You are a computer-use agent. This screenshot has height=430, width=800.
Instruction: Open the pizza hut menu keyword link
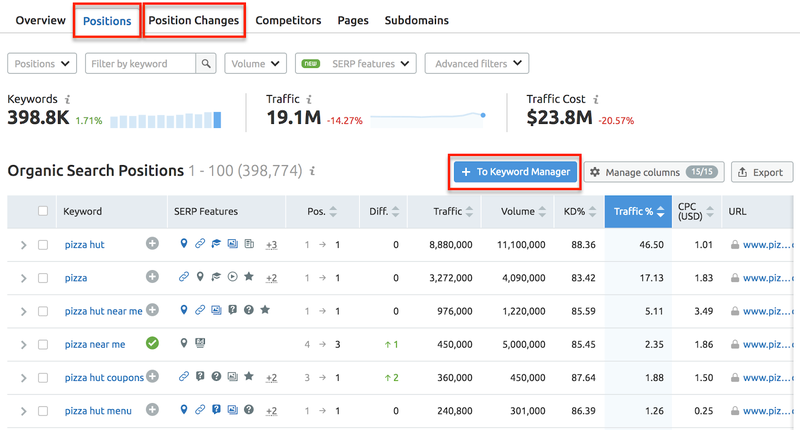(x=98, y=411)
